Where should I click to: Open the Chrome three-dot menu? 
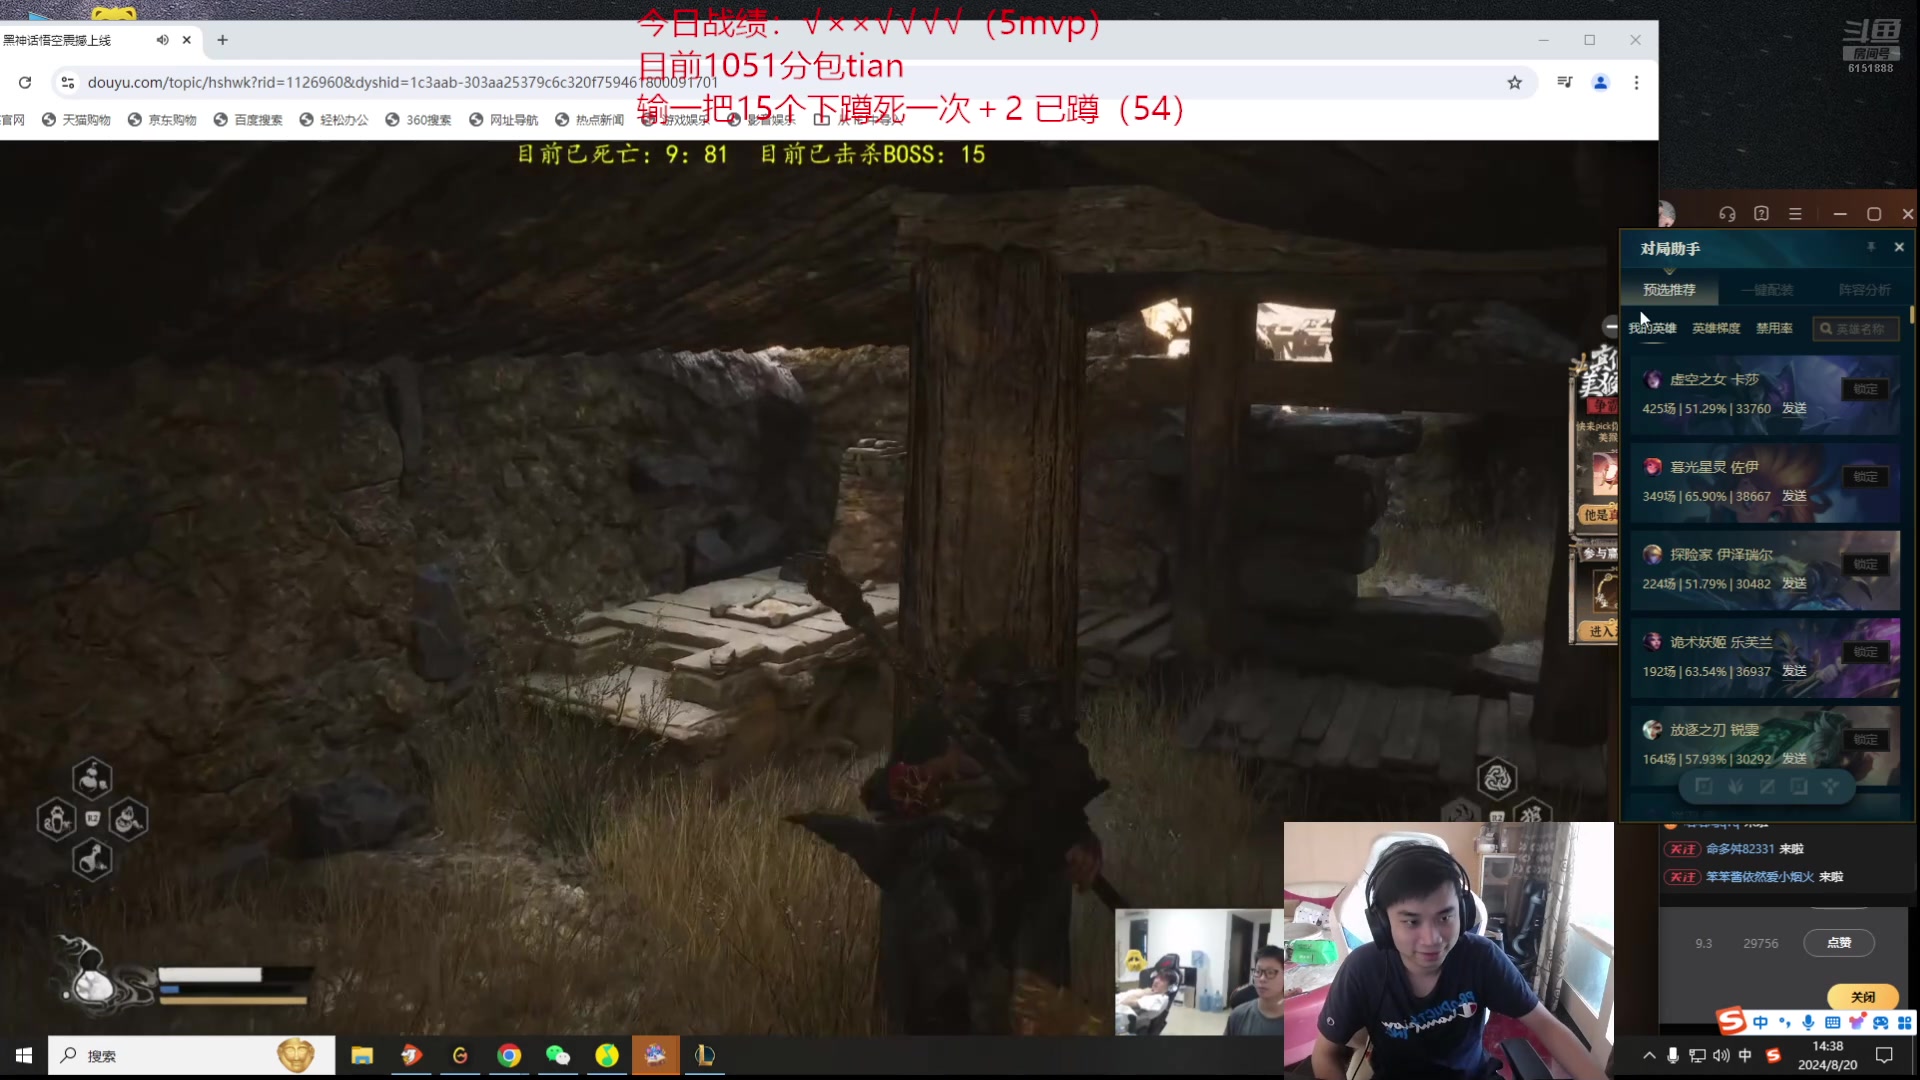1636,83
